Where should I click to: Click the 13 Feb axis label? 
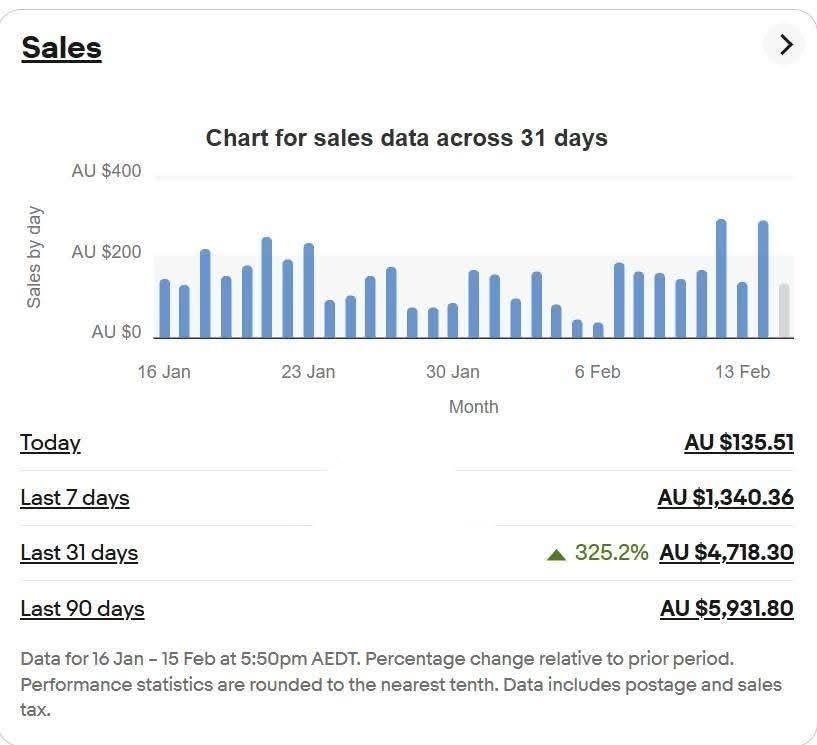click(742, 372)
